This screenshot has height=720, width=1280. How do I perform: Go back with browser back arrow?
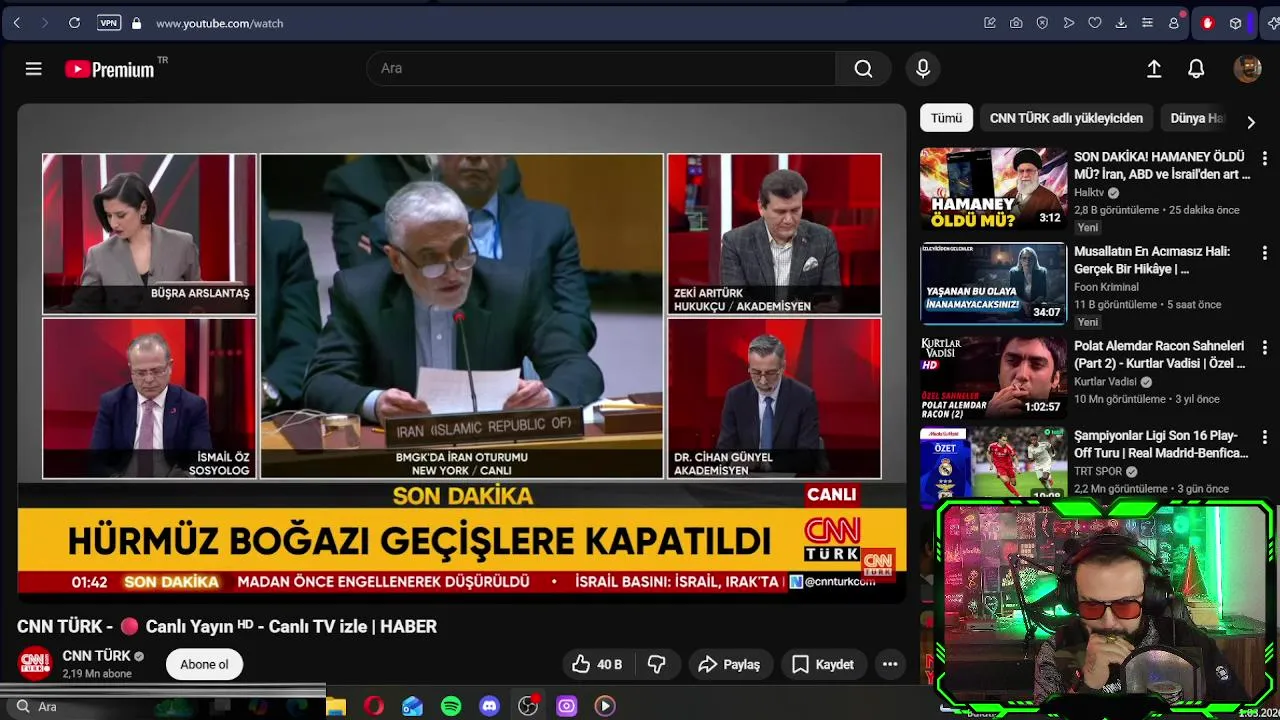(x=17, y=23)
